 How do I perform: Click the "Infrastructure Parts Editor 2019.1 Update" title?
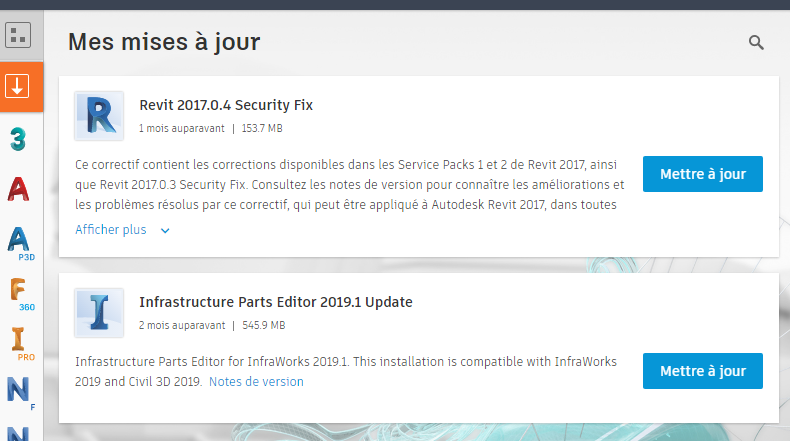[275, 302]
